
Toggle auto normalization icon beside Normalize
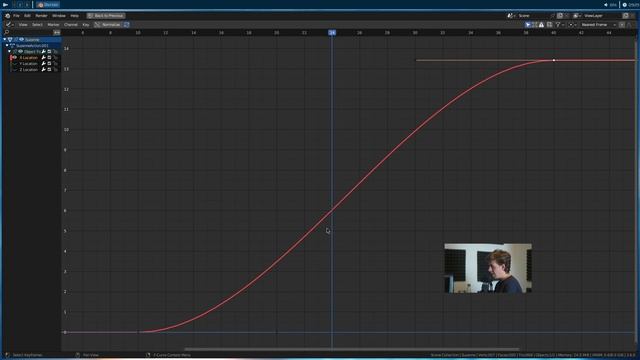(127, 24)
